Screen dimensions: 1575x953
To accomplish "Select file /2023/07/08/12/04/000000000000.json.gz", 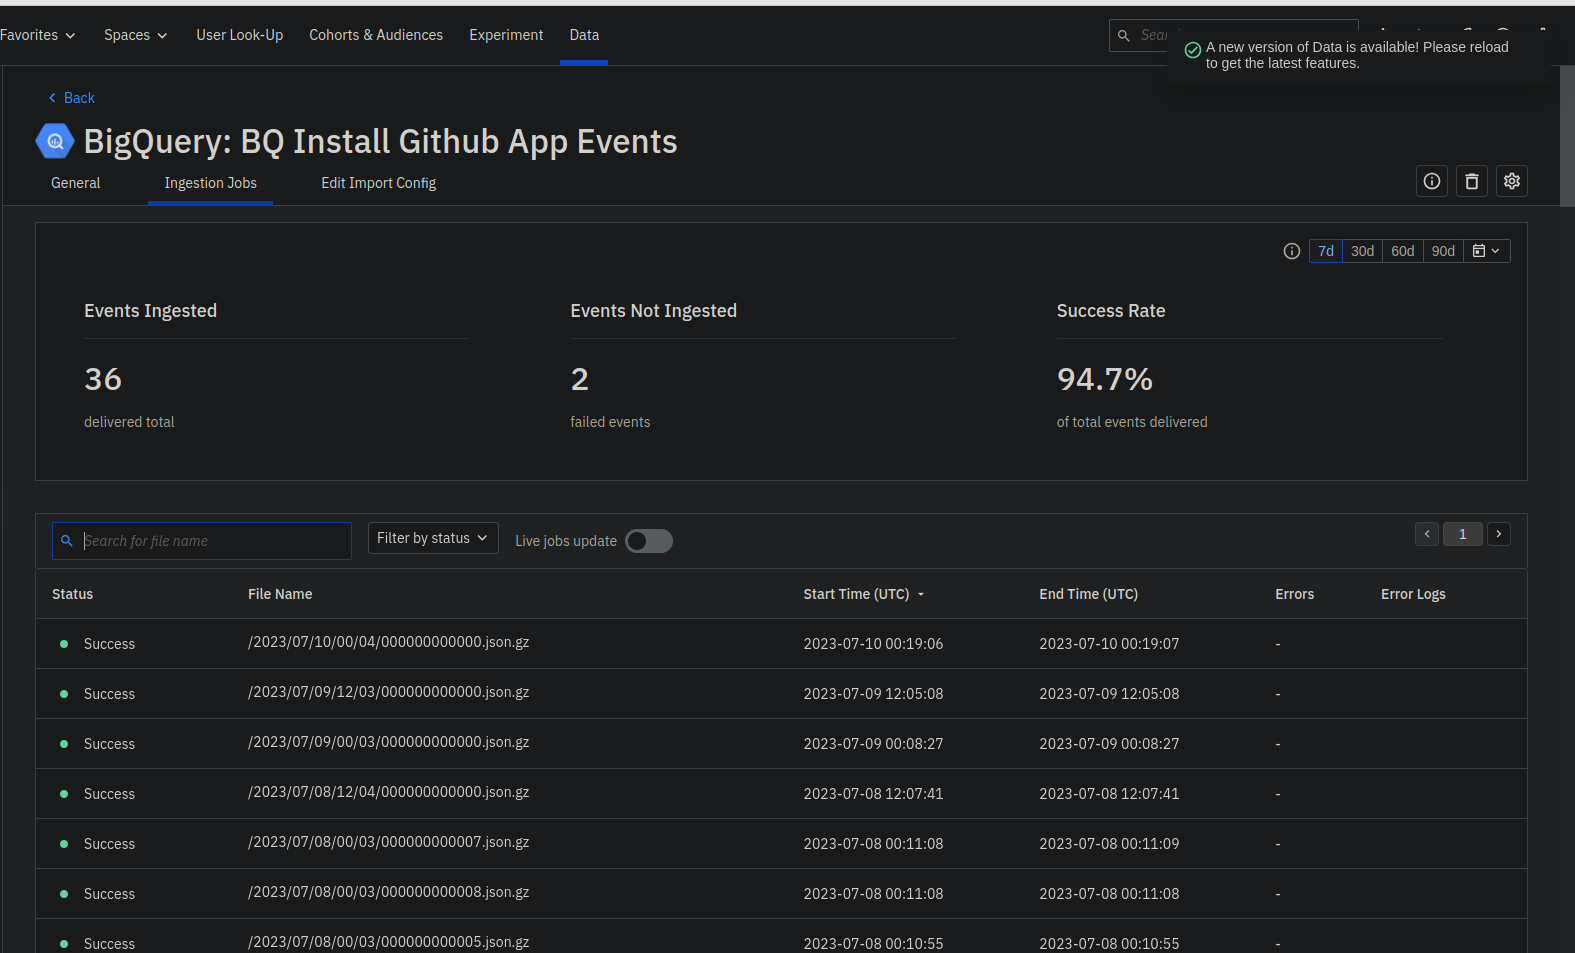I will (389, 792).
